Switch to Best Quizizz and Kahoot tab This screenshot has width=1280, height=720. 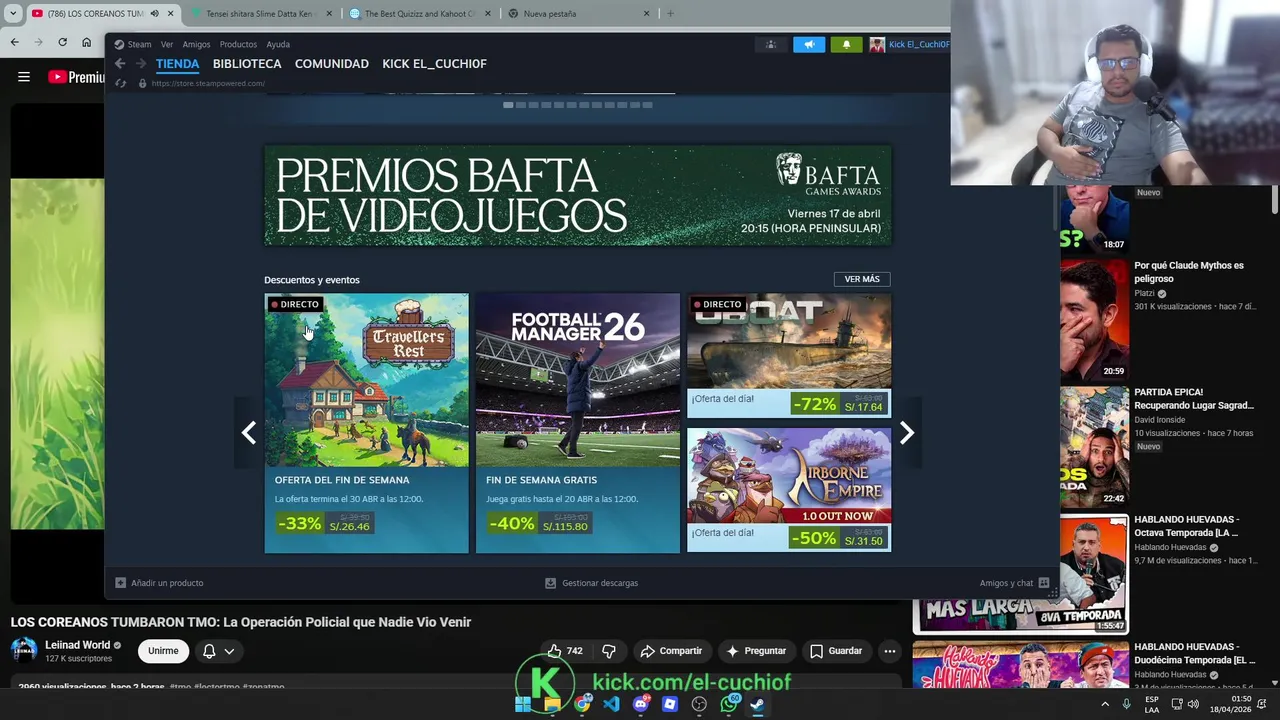coord(420,14)
